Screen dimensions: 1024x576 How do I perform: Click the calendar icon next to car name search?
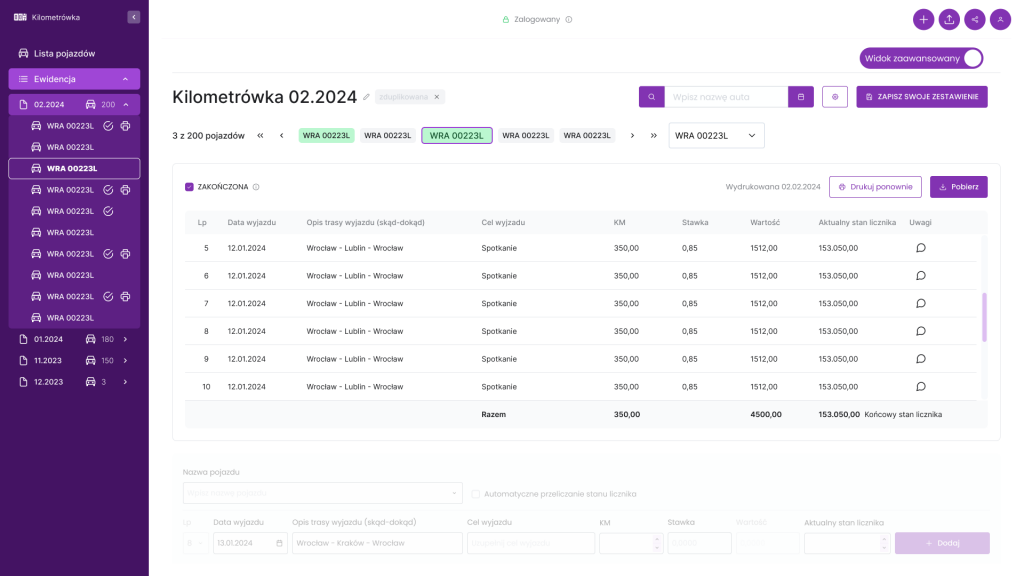800,97
